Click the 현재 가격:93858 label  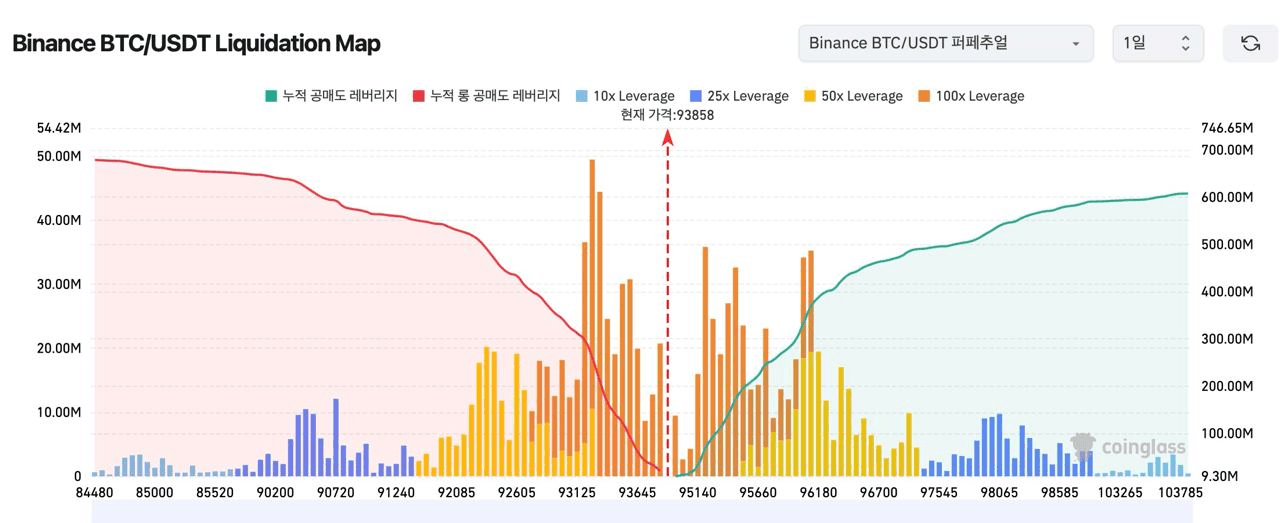tap(667, 115)
